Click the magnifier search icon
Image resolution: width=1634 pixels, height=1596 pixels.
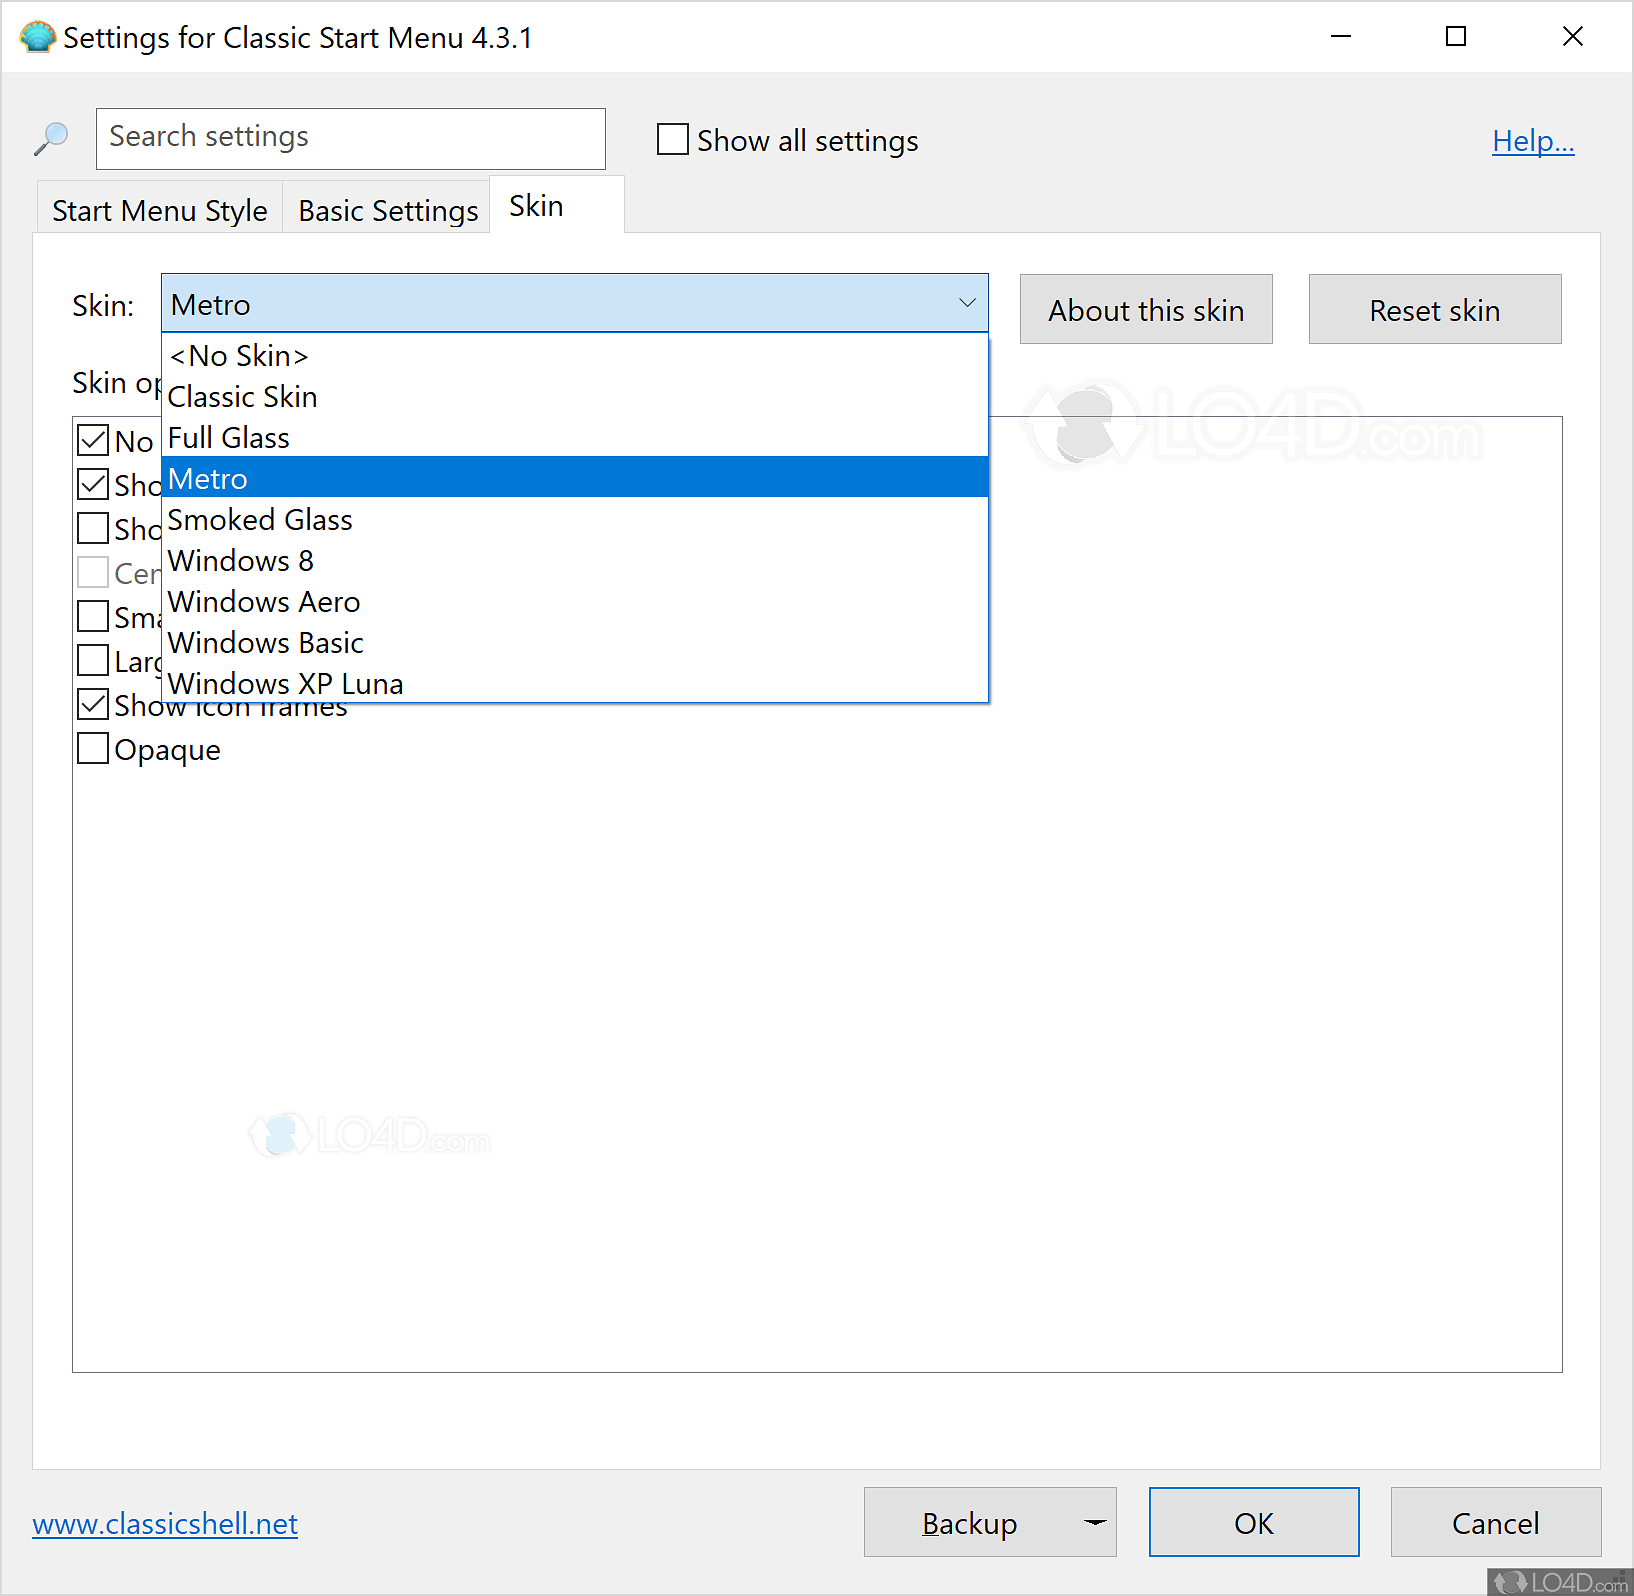(x=51, y=139)
